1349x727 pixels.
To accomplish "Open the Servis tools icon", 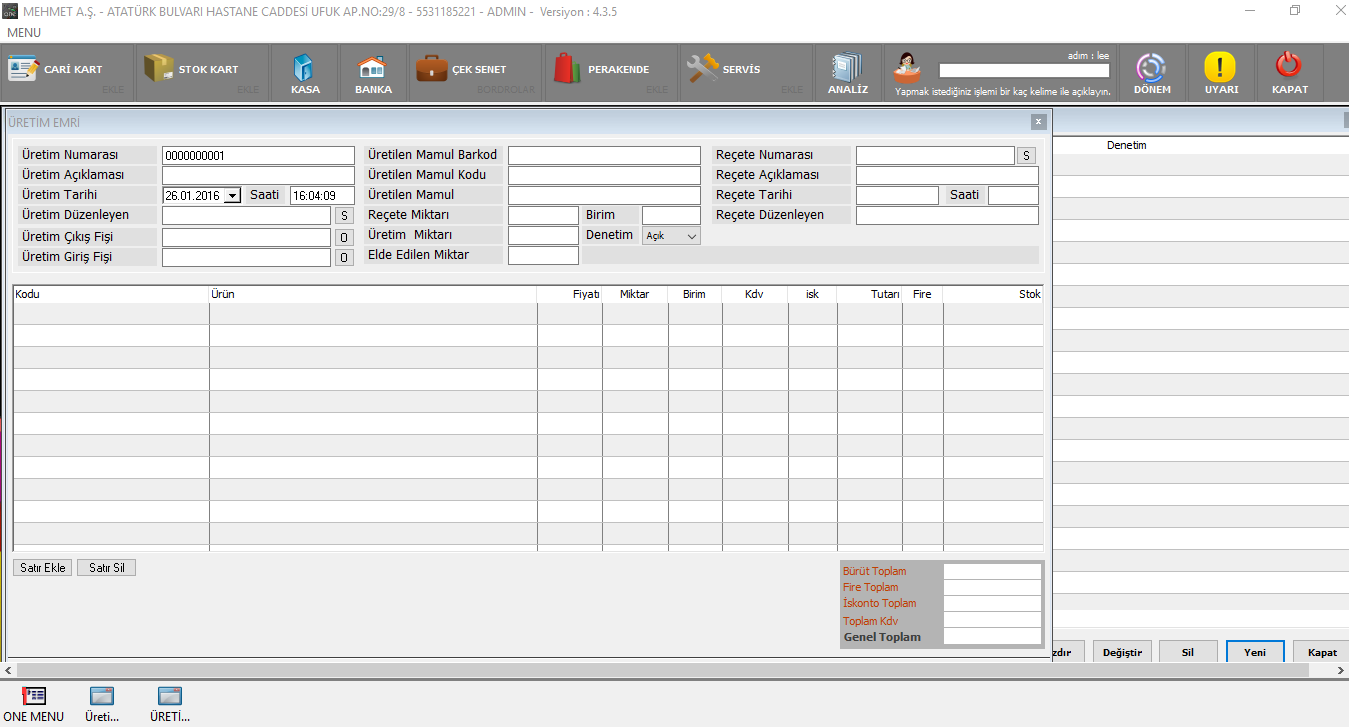I will tap(725, 70).
